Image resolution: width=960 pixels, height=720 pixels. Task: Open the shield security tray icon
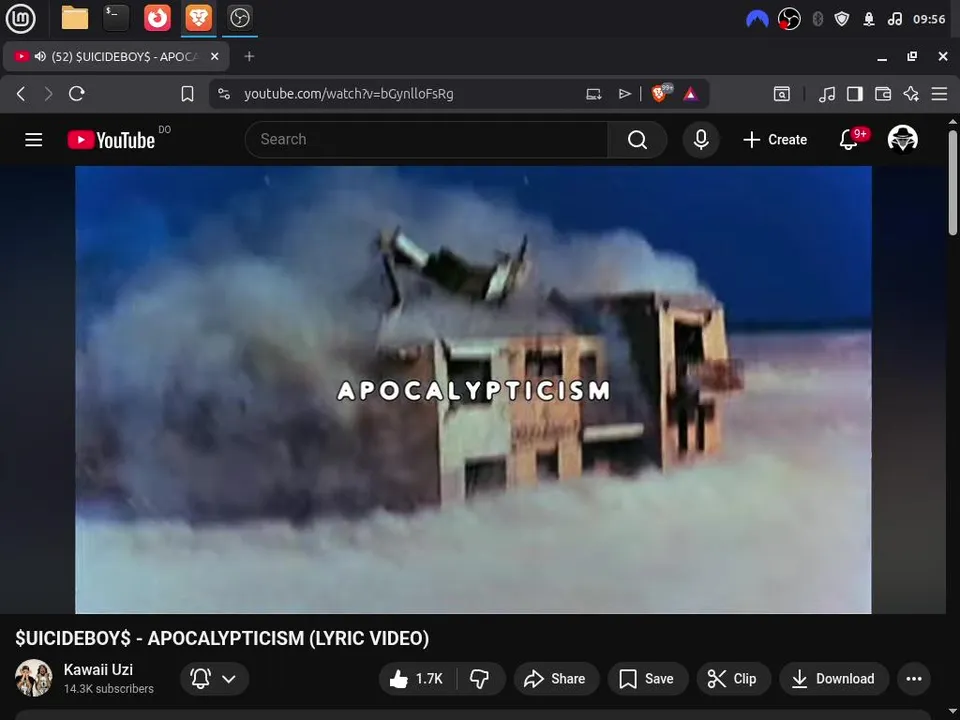click(x=842, y=20)
